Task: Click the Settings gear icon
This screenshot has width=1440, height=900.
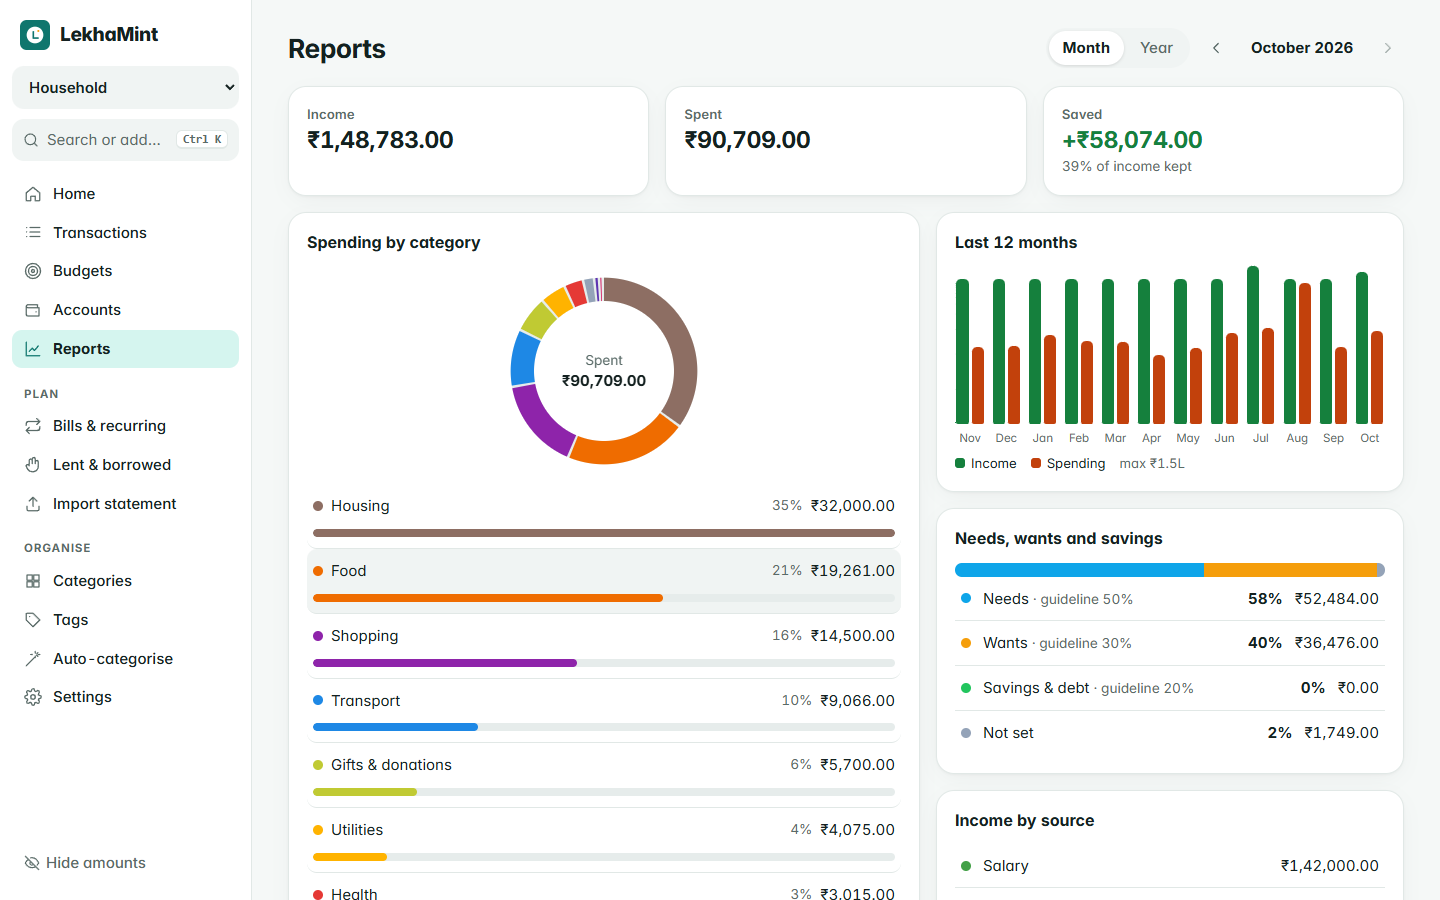Action: [x=33, y=697]
